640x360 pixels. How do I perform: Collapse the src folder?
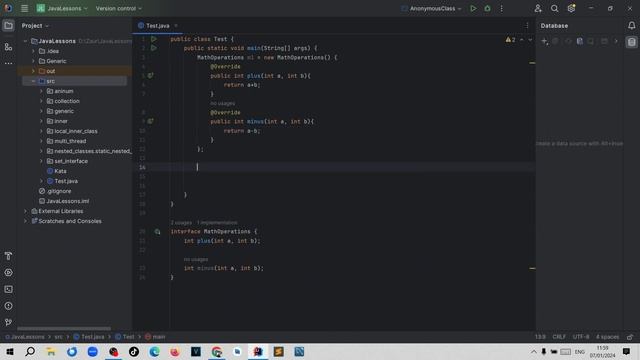(33, 81)
